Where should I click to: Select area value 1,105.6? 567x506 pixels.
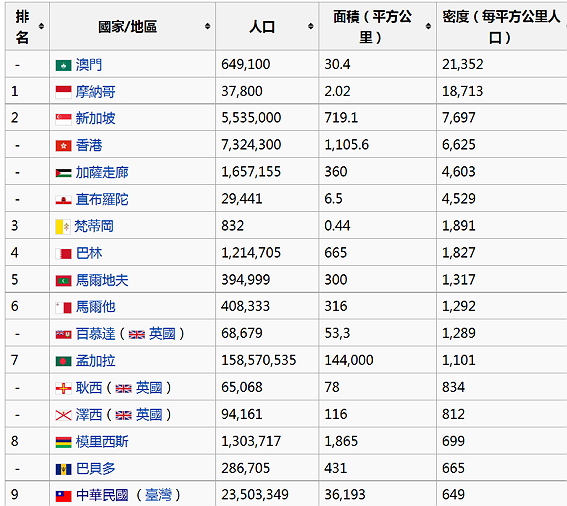click(346, 145)
